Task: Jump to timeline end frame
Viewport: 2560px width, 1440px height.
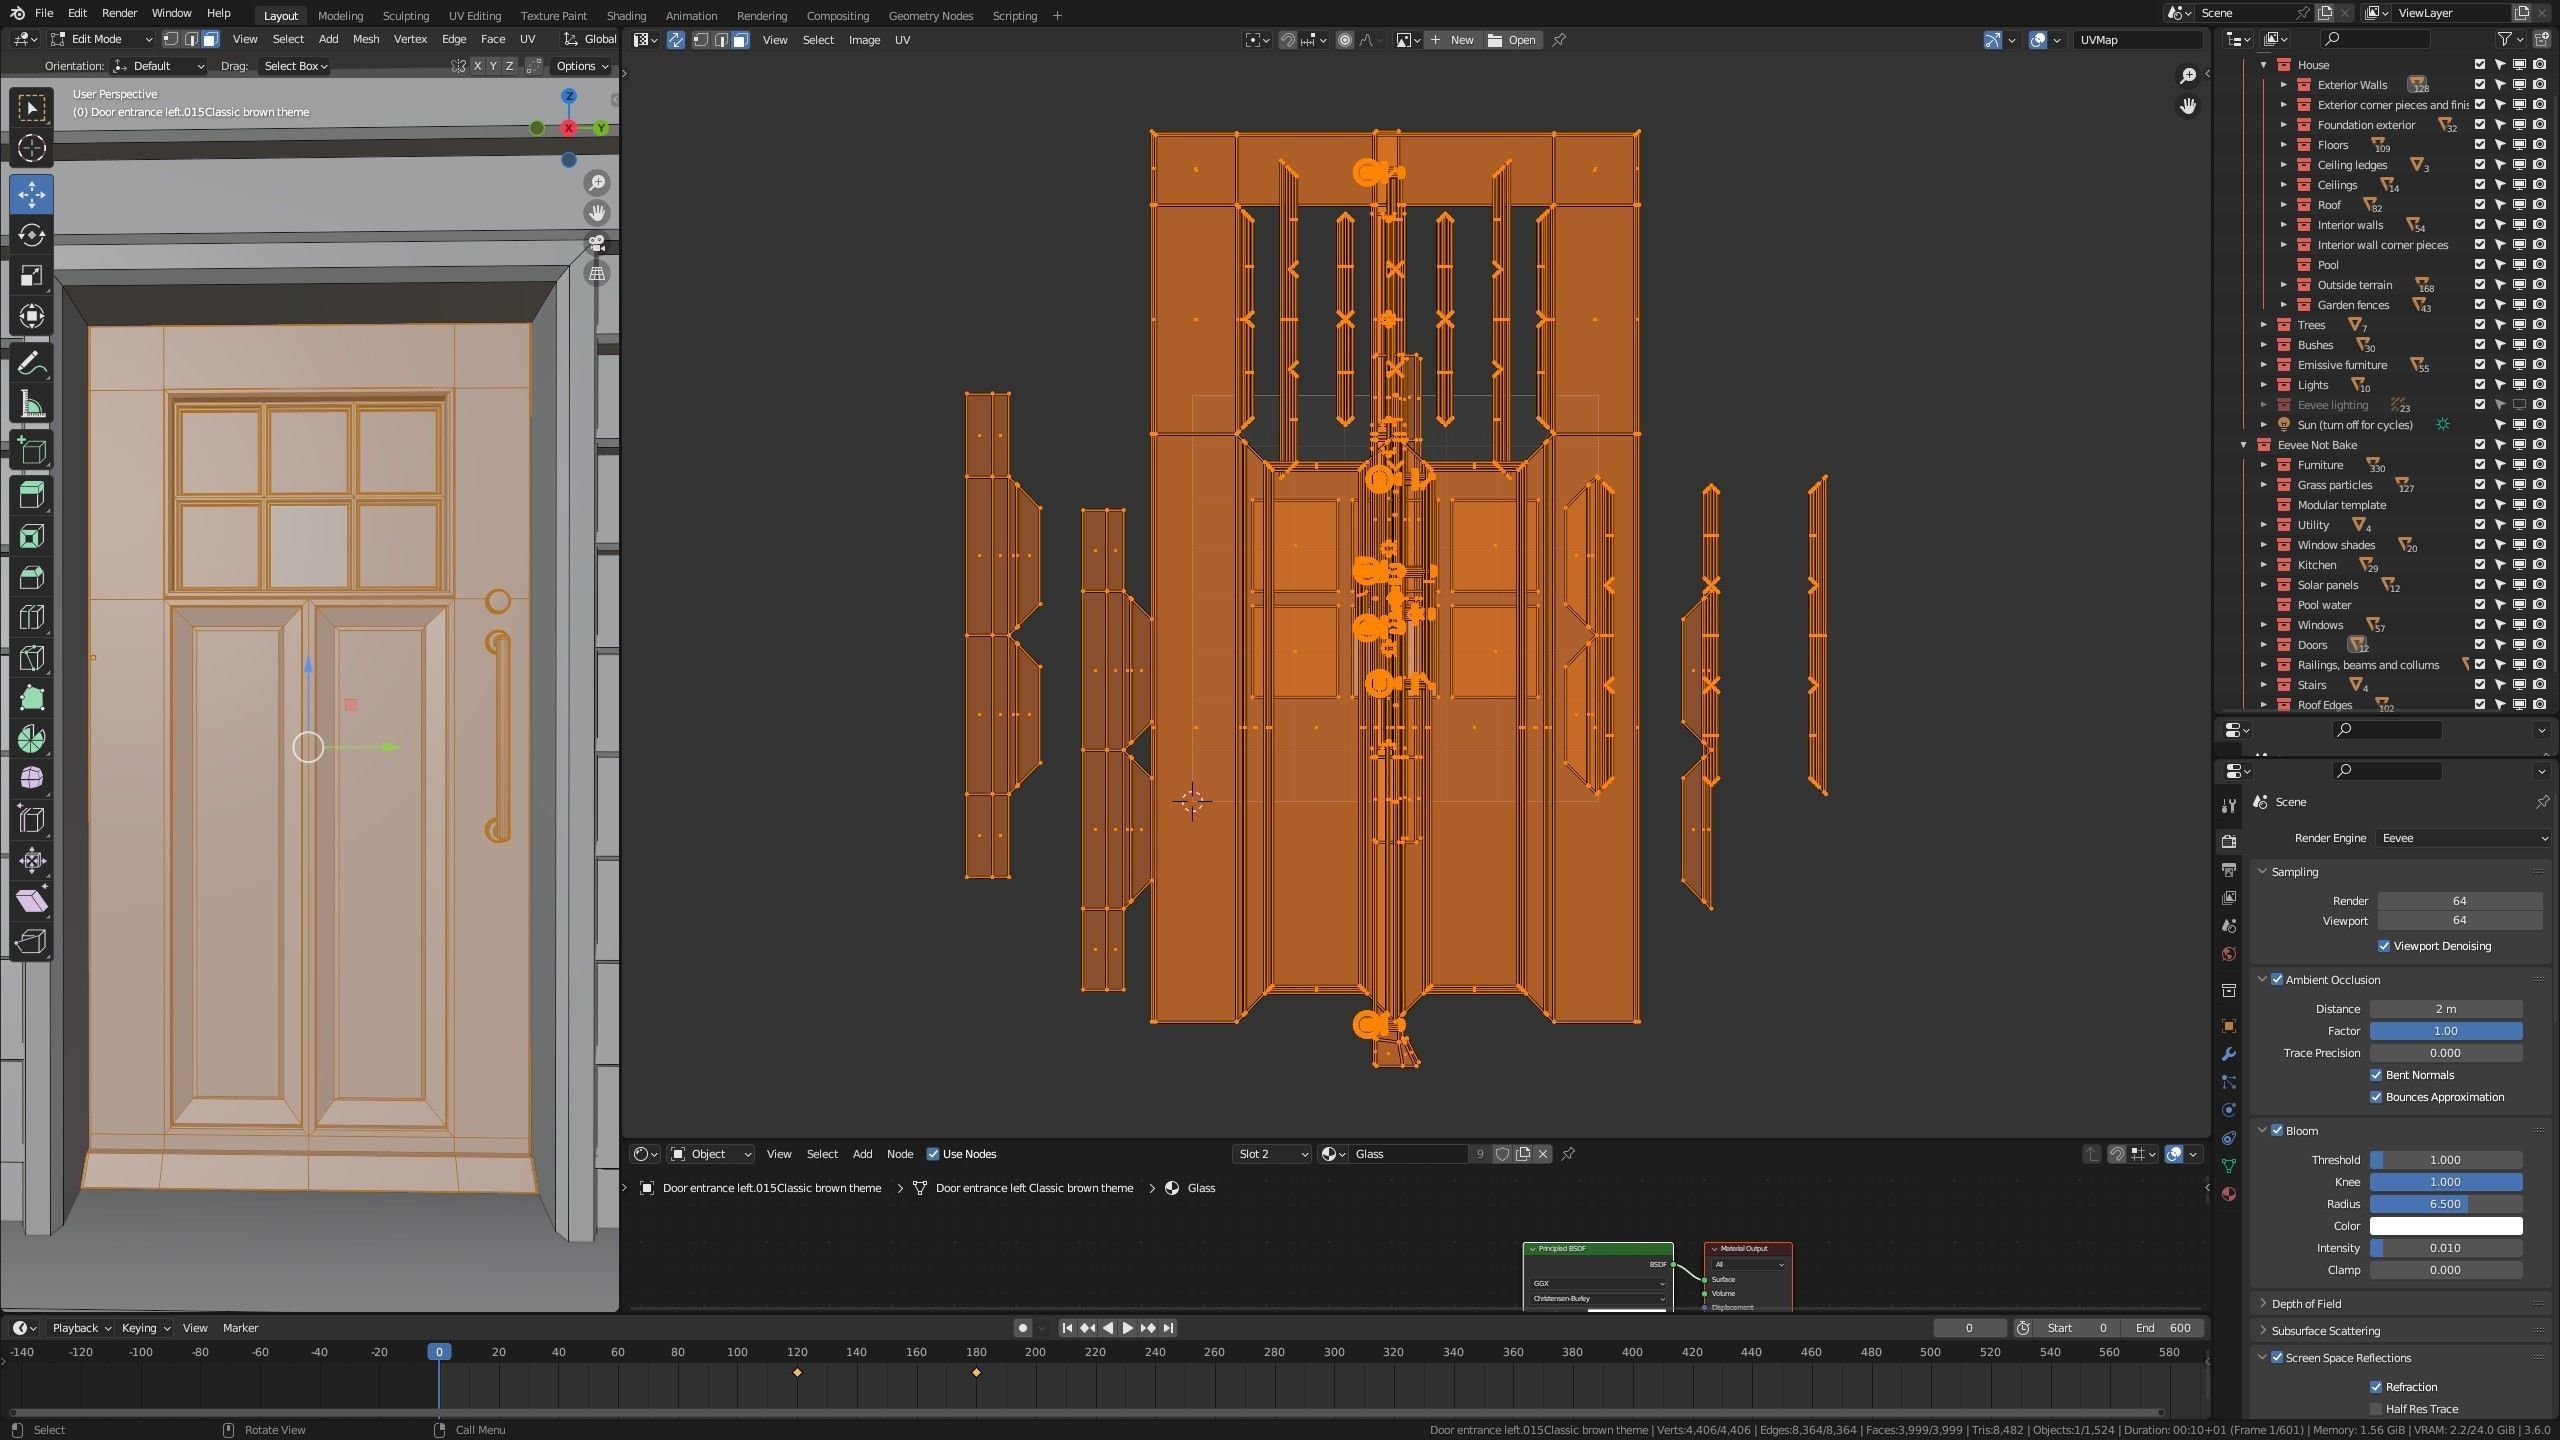Action: (x=1168, y=1328)
